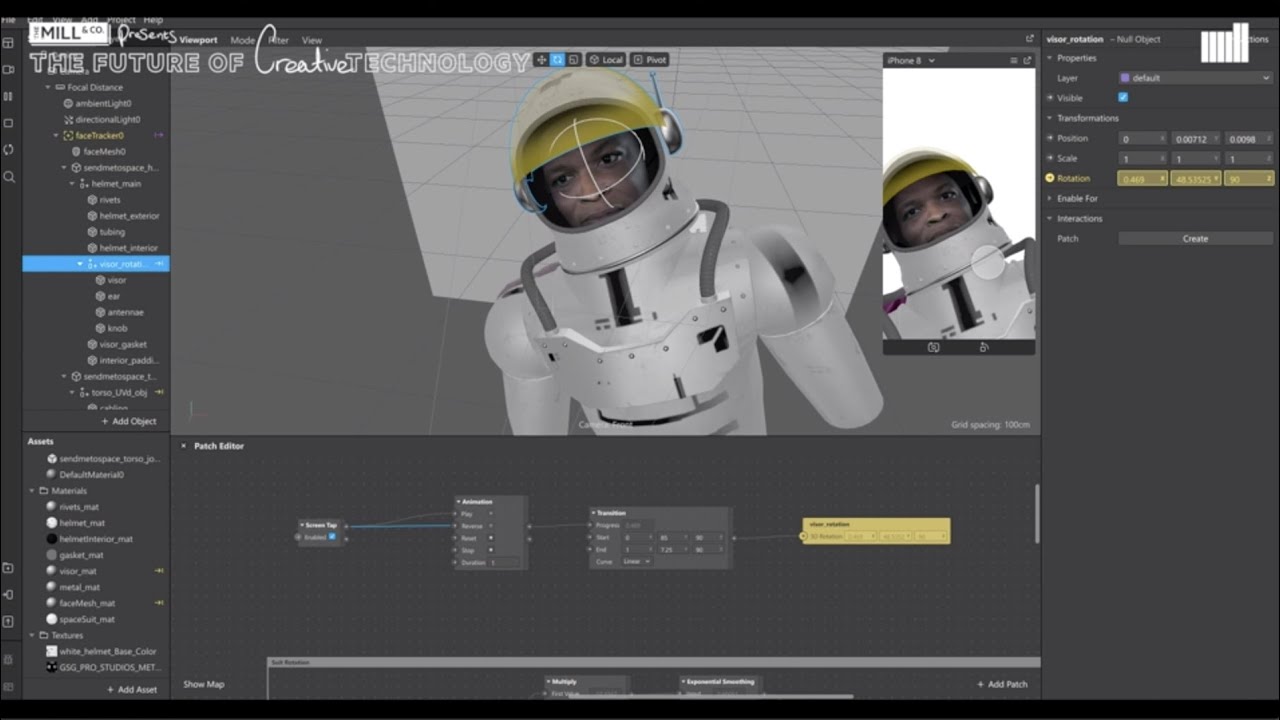Open the iPhone 8 device dropdown
The image size is (1280, 720).
click(x=911, y=60)
